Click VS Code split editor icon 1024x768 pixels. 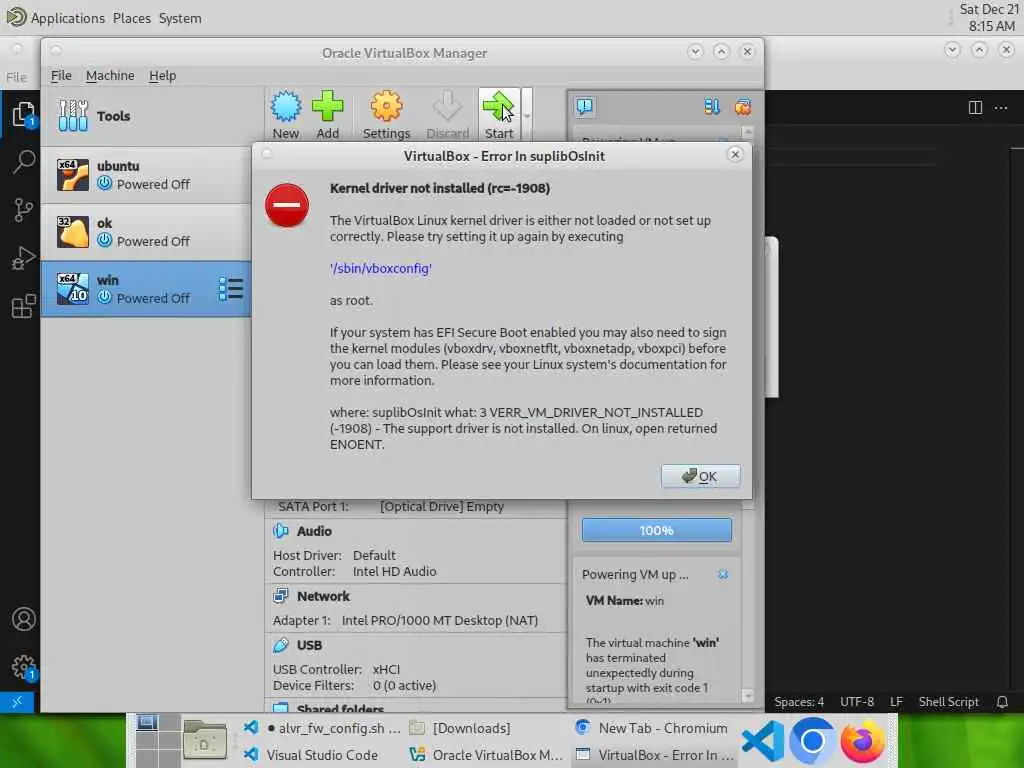[x=975, y=107]
